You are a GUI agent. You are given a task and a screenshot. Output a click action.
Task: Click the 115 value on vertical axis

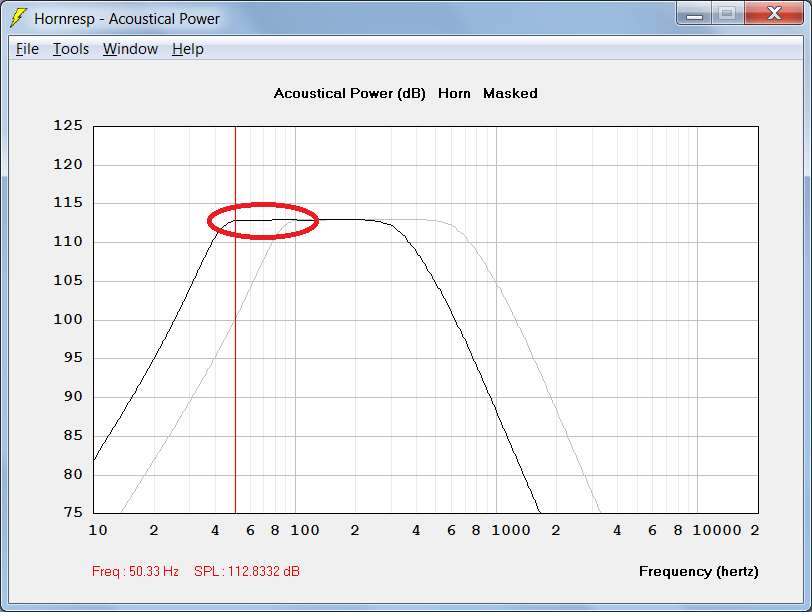coord(68,203)
